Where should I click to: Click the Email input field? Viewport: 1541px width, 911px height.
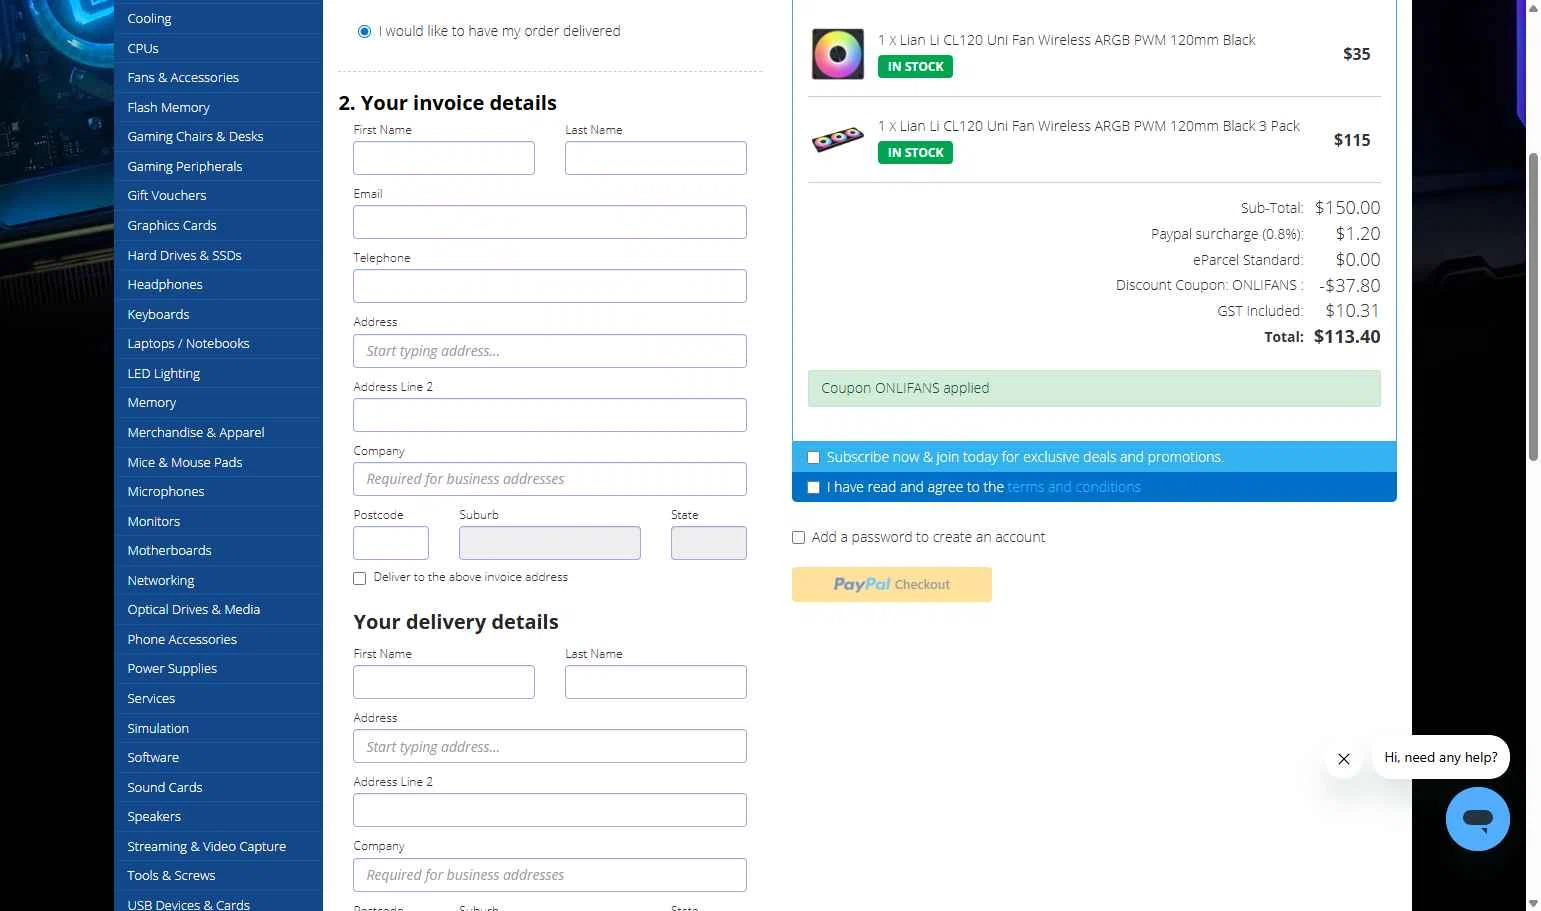coord(550,222)
